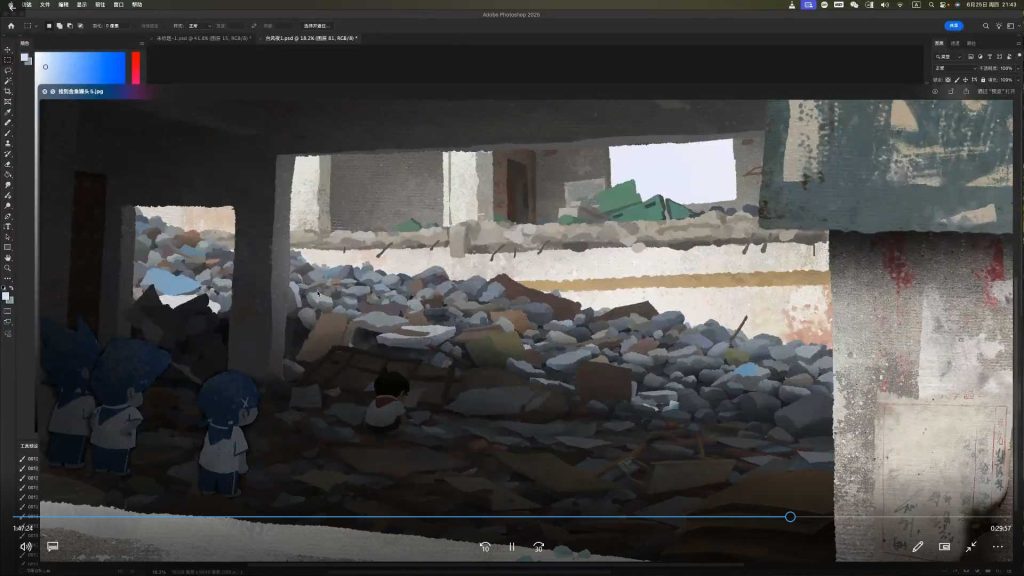Switch to the 通道 panel tab

click(955, 43)
